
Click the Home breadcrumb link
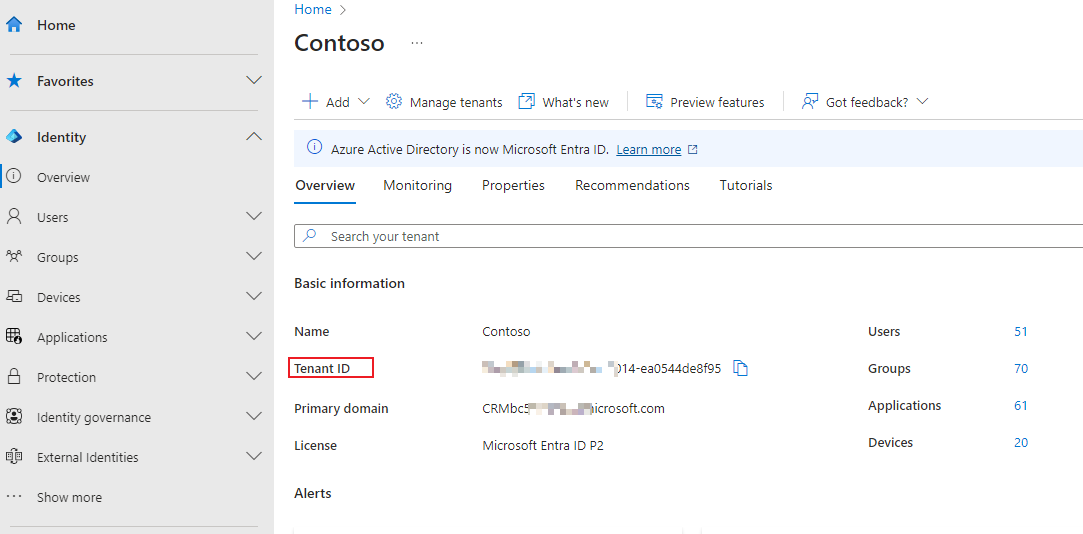(312, 9)
